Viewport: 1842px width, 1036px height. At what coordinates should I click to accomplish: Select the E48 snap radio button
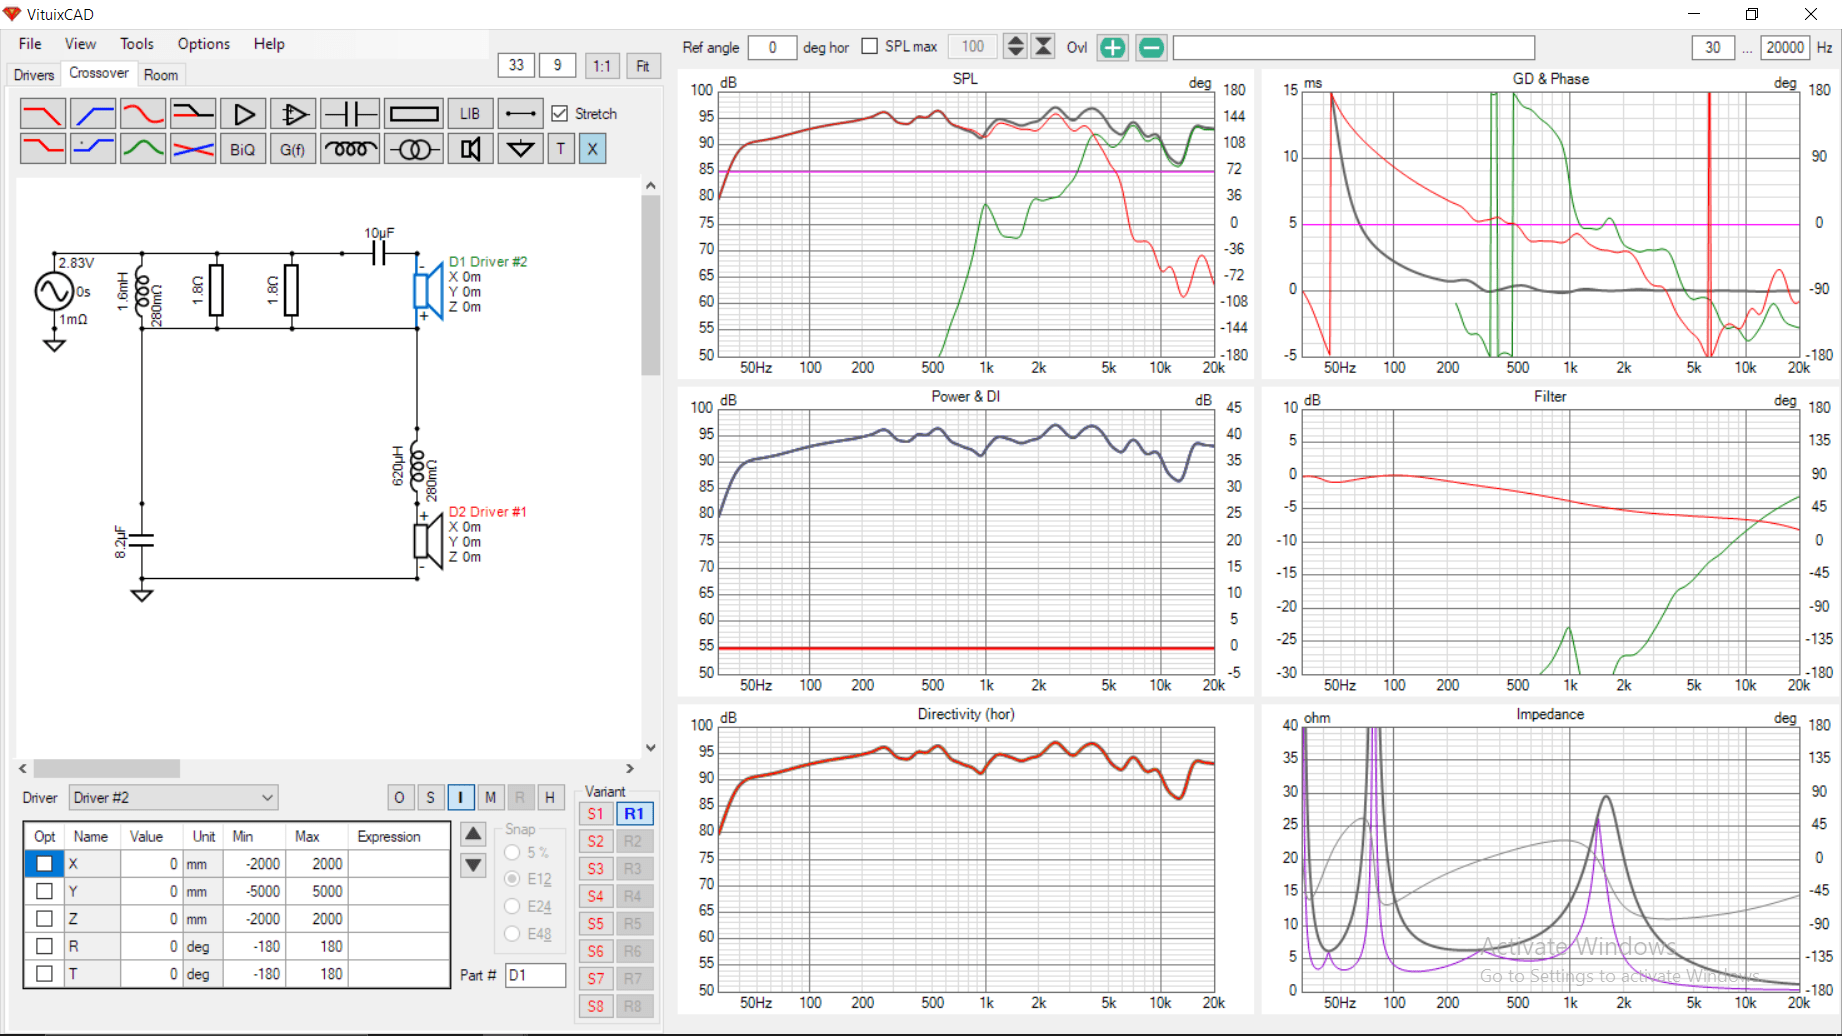[x=512, y=933]
